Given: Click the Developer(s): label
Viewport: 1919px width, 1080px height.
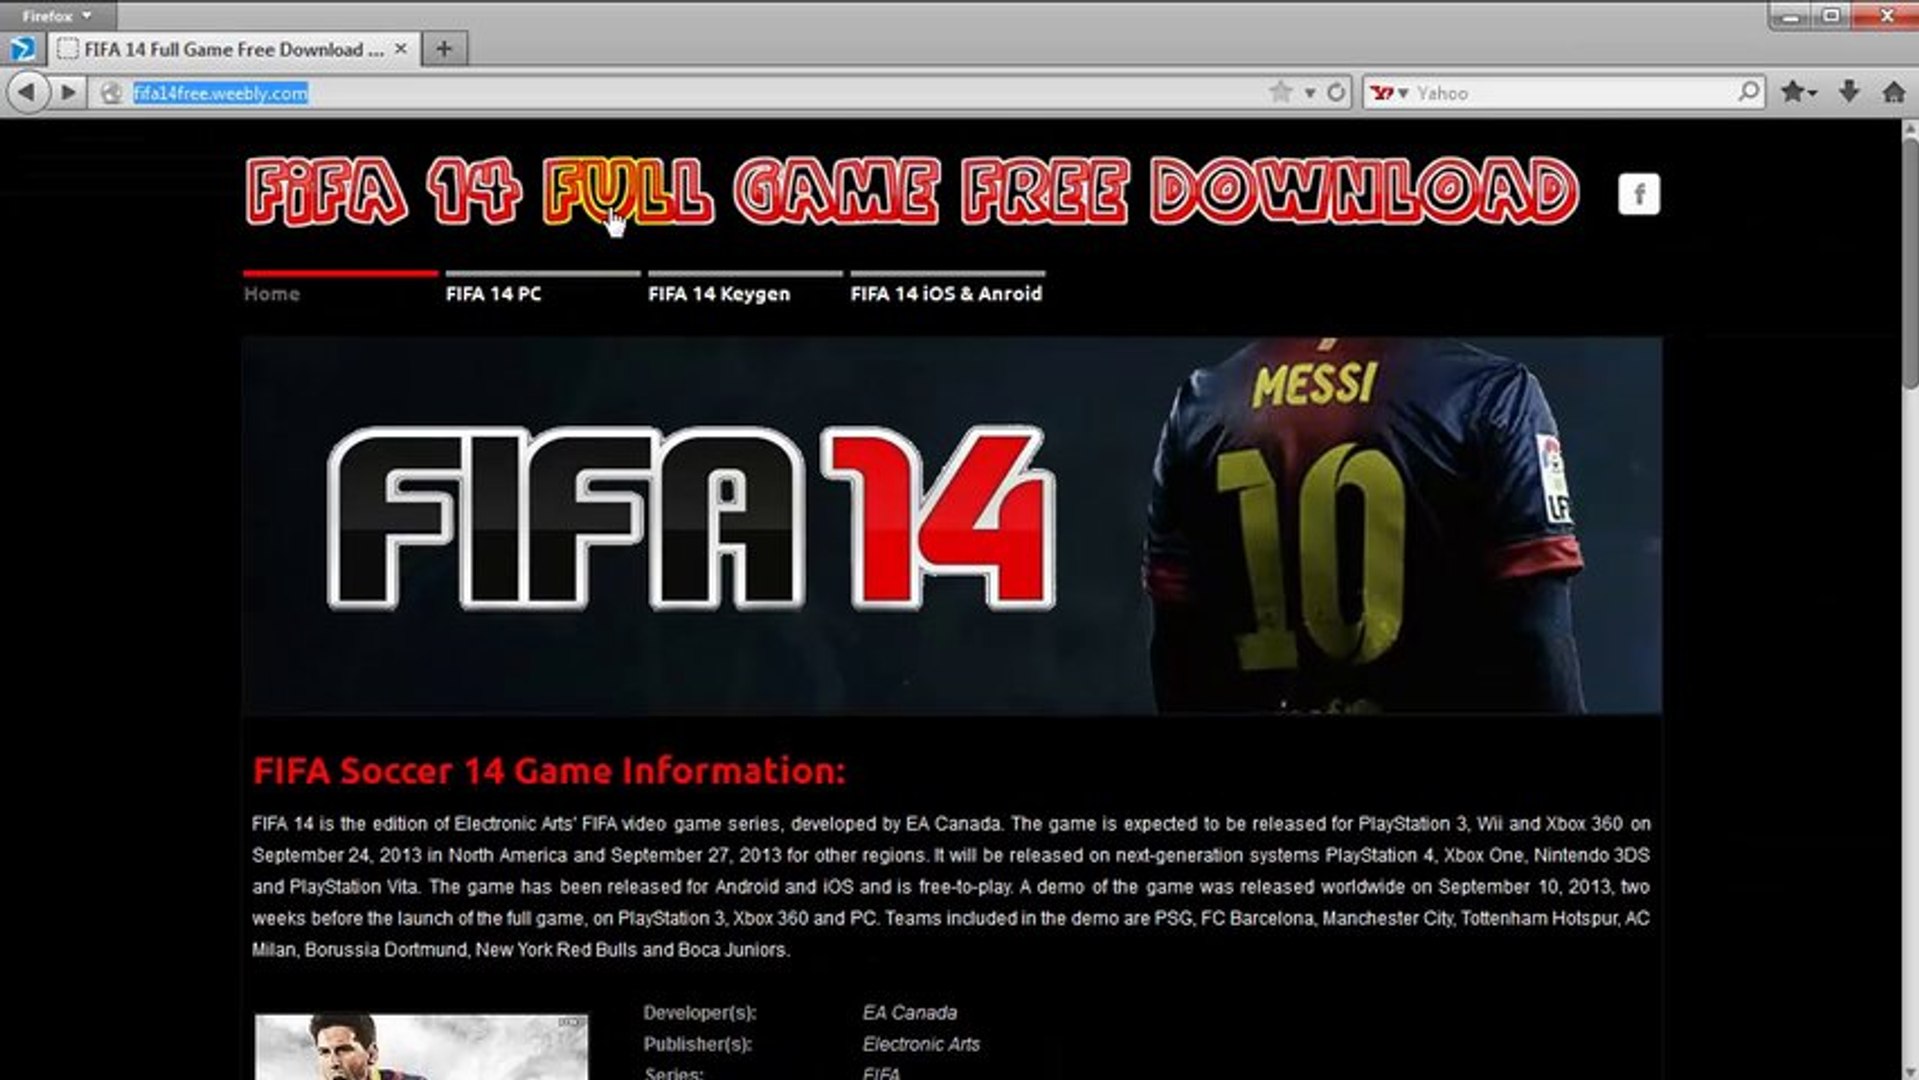Looking at the screenshot, I should tap(700, 1013).
